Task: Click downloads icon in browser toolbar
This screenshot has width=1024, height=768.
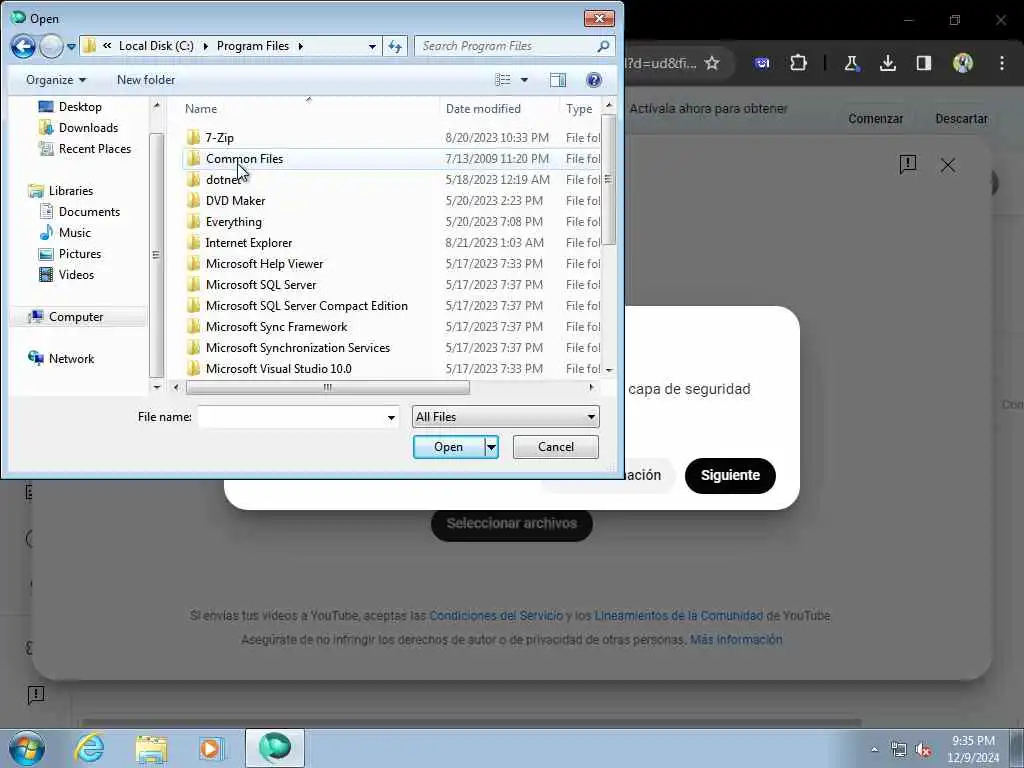Action: 888,63
